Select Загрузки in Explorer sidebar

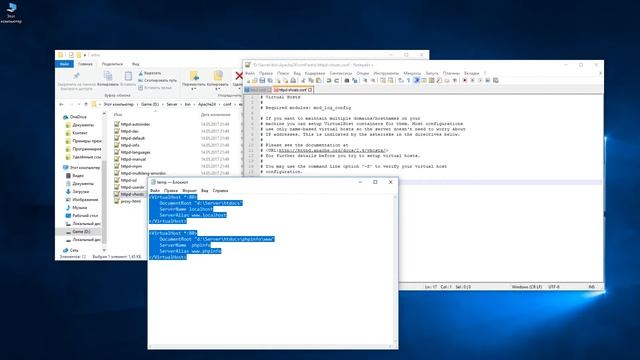point(77,191)
